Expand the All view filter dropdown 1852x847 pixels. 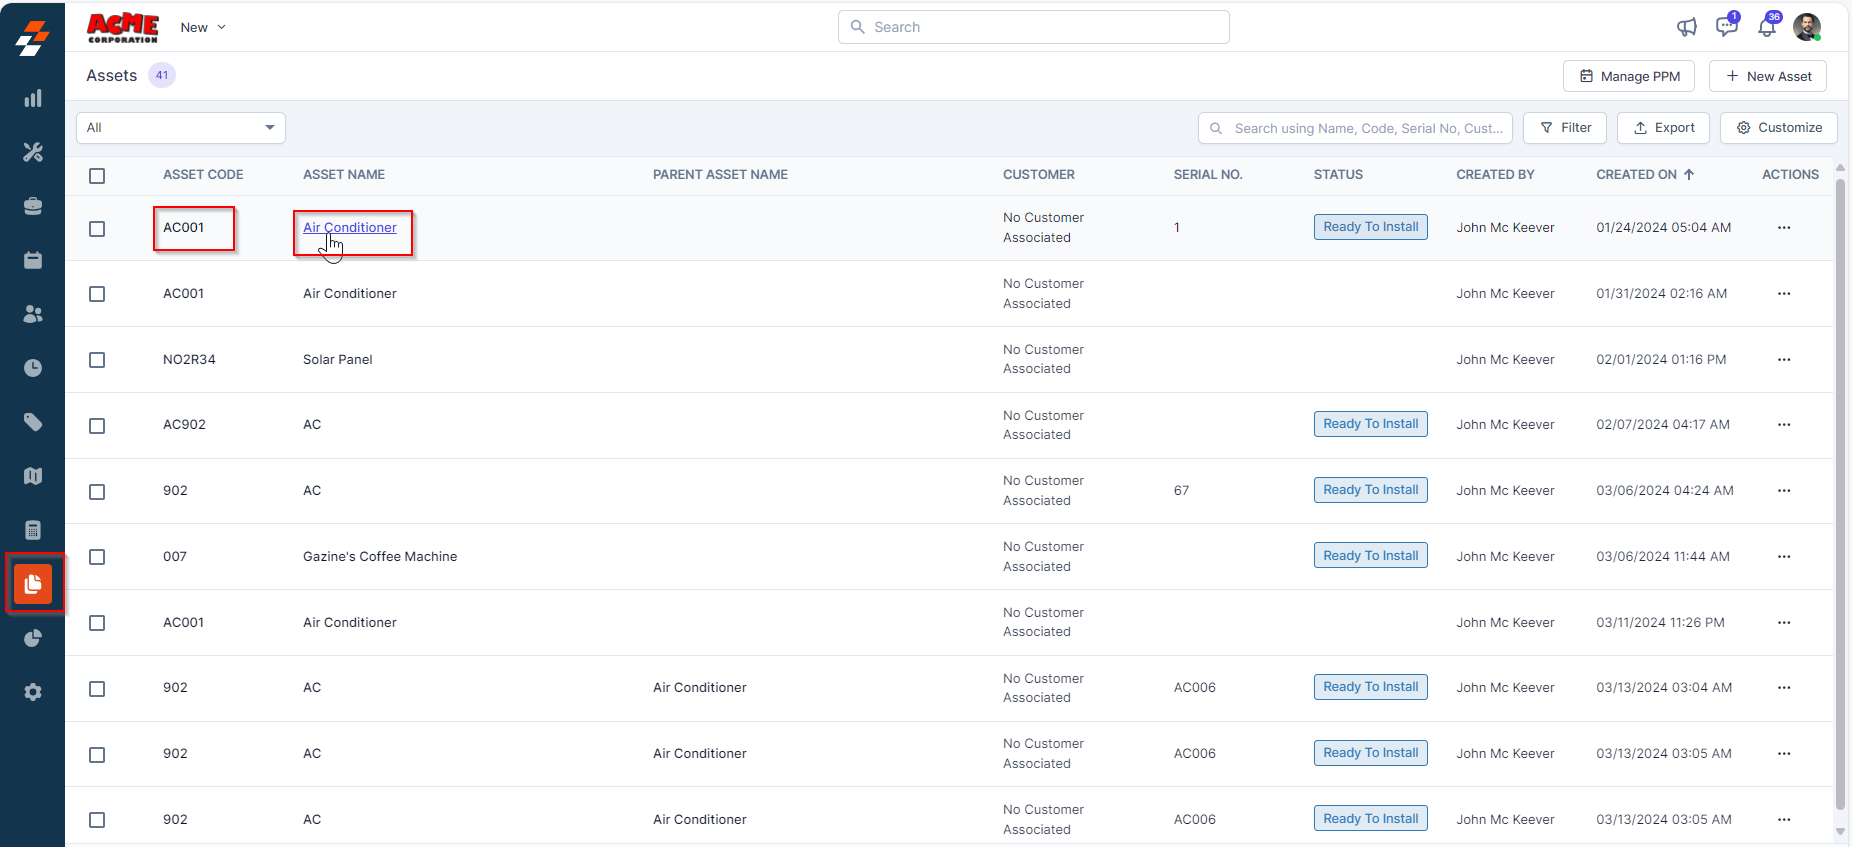coord(181,128)
